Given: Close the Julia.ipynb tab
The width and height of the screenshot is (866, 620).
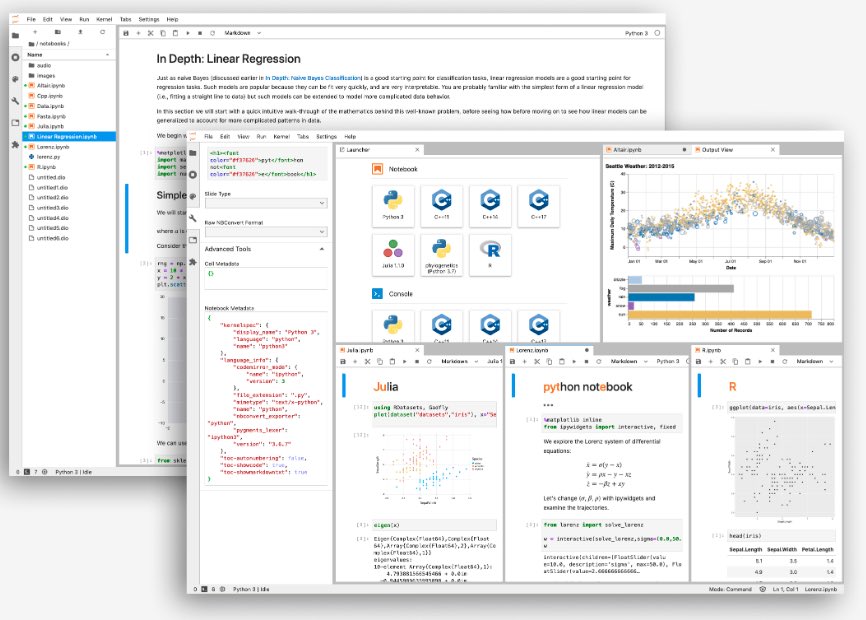Looking at the screenshot, I should (x=418, y=350).
